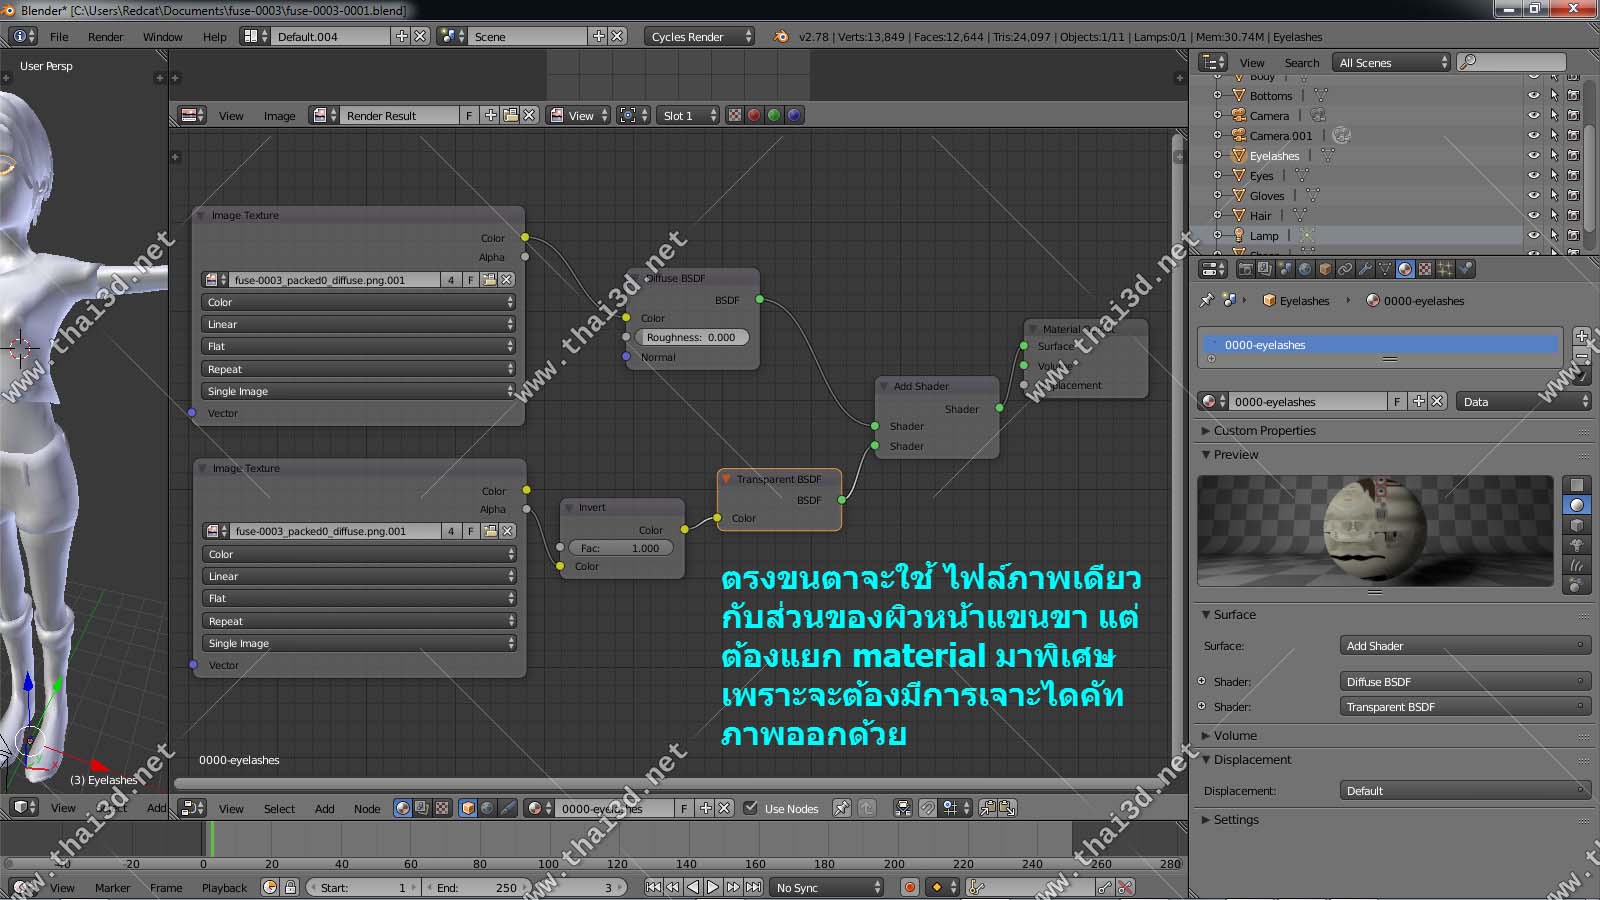The image size is (1600, 900).
Task: Hide Lamp object using eye icon
Action: (x=1534, y=235)
